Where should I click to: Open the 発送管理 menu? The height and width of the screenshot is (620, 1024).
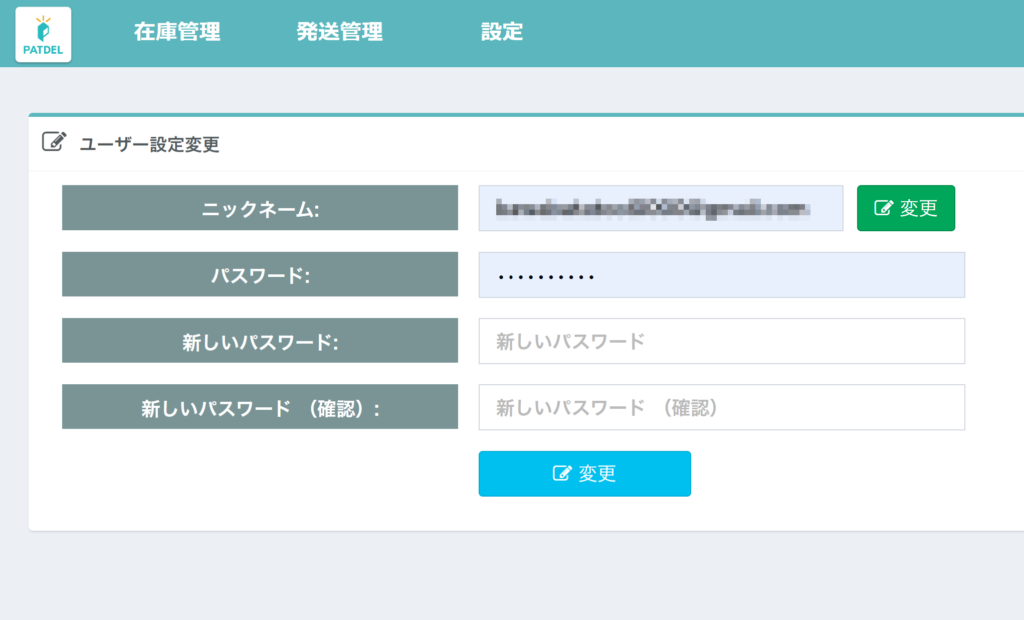[x=340, y=32]
